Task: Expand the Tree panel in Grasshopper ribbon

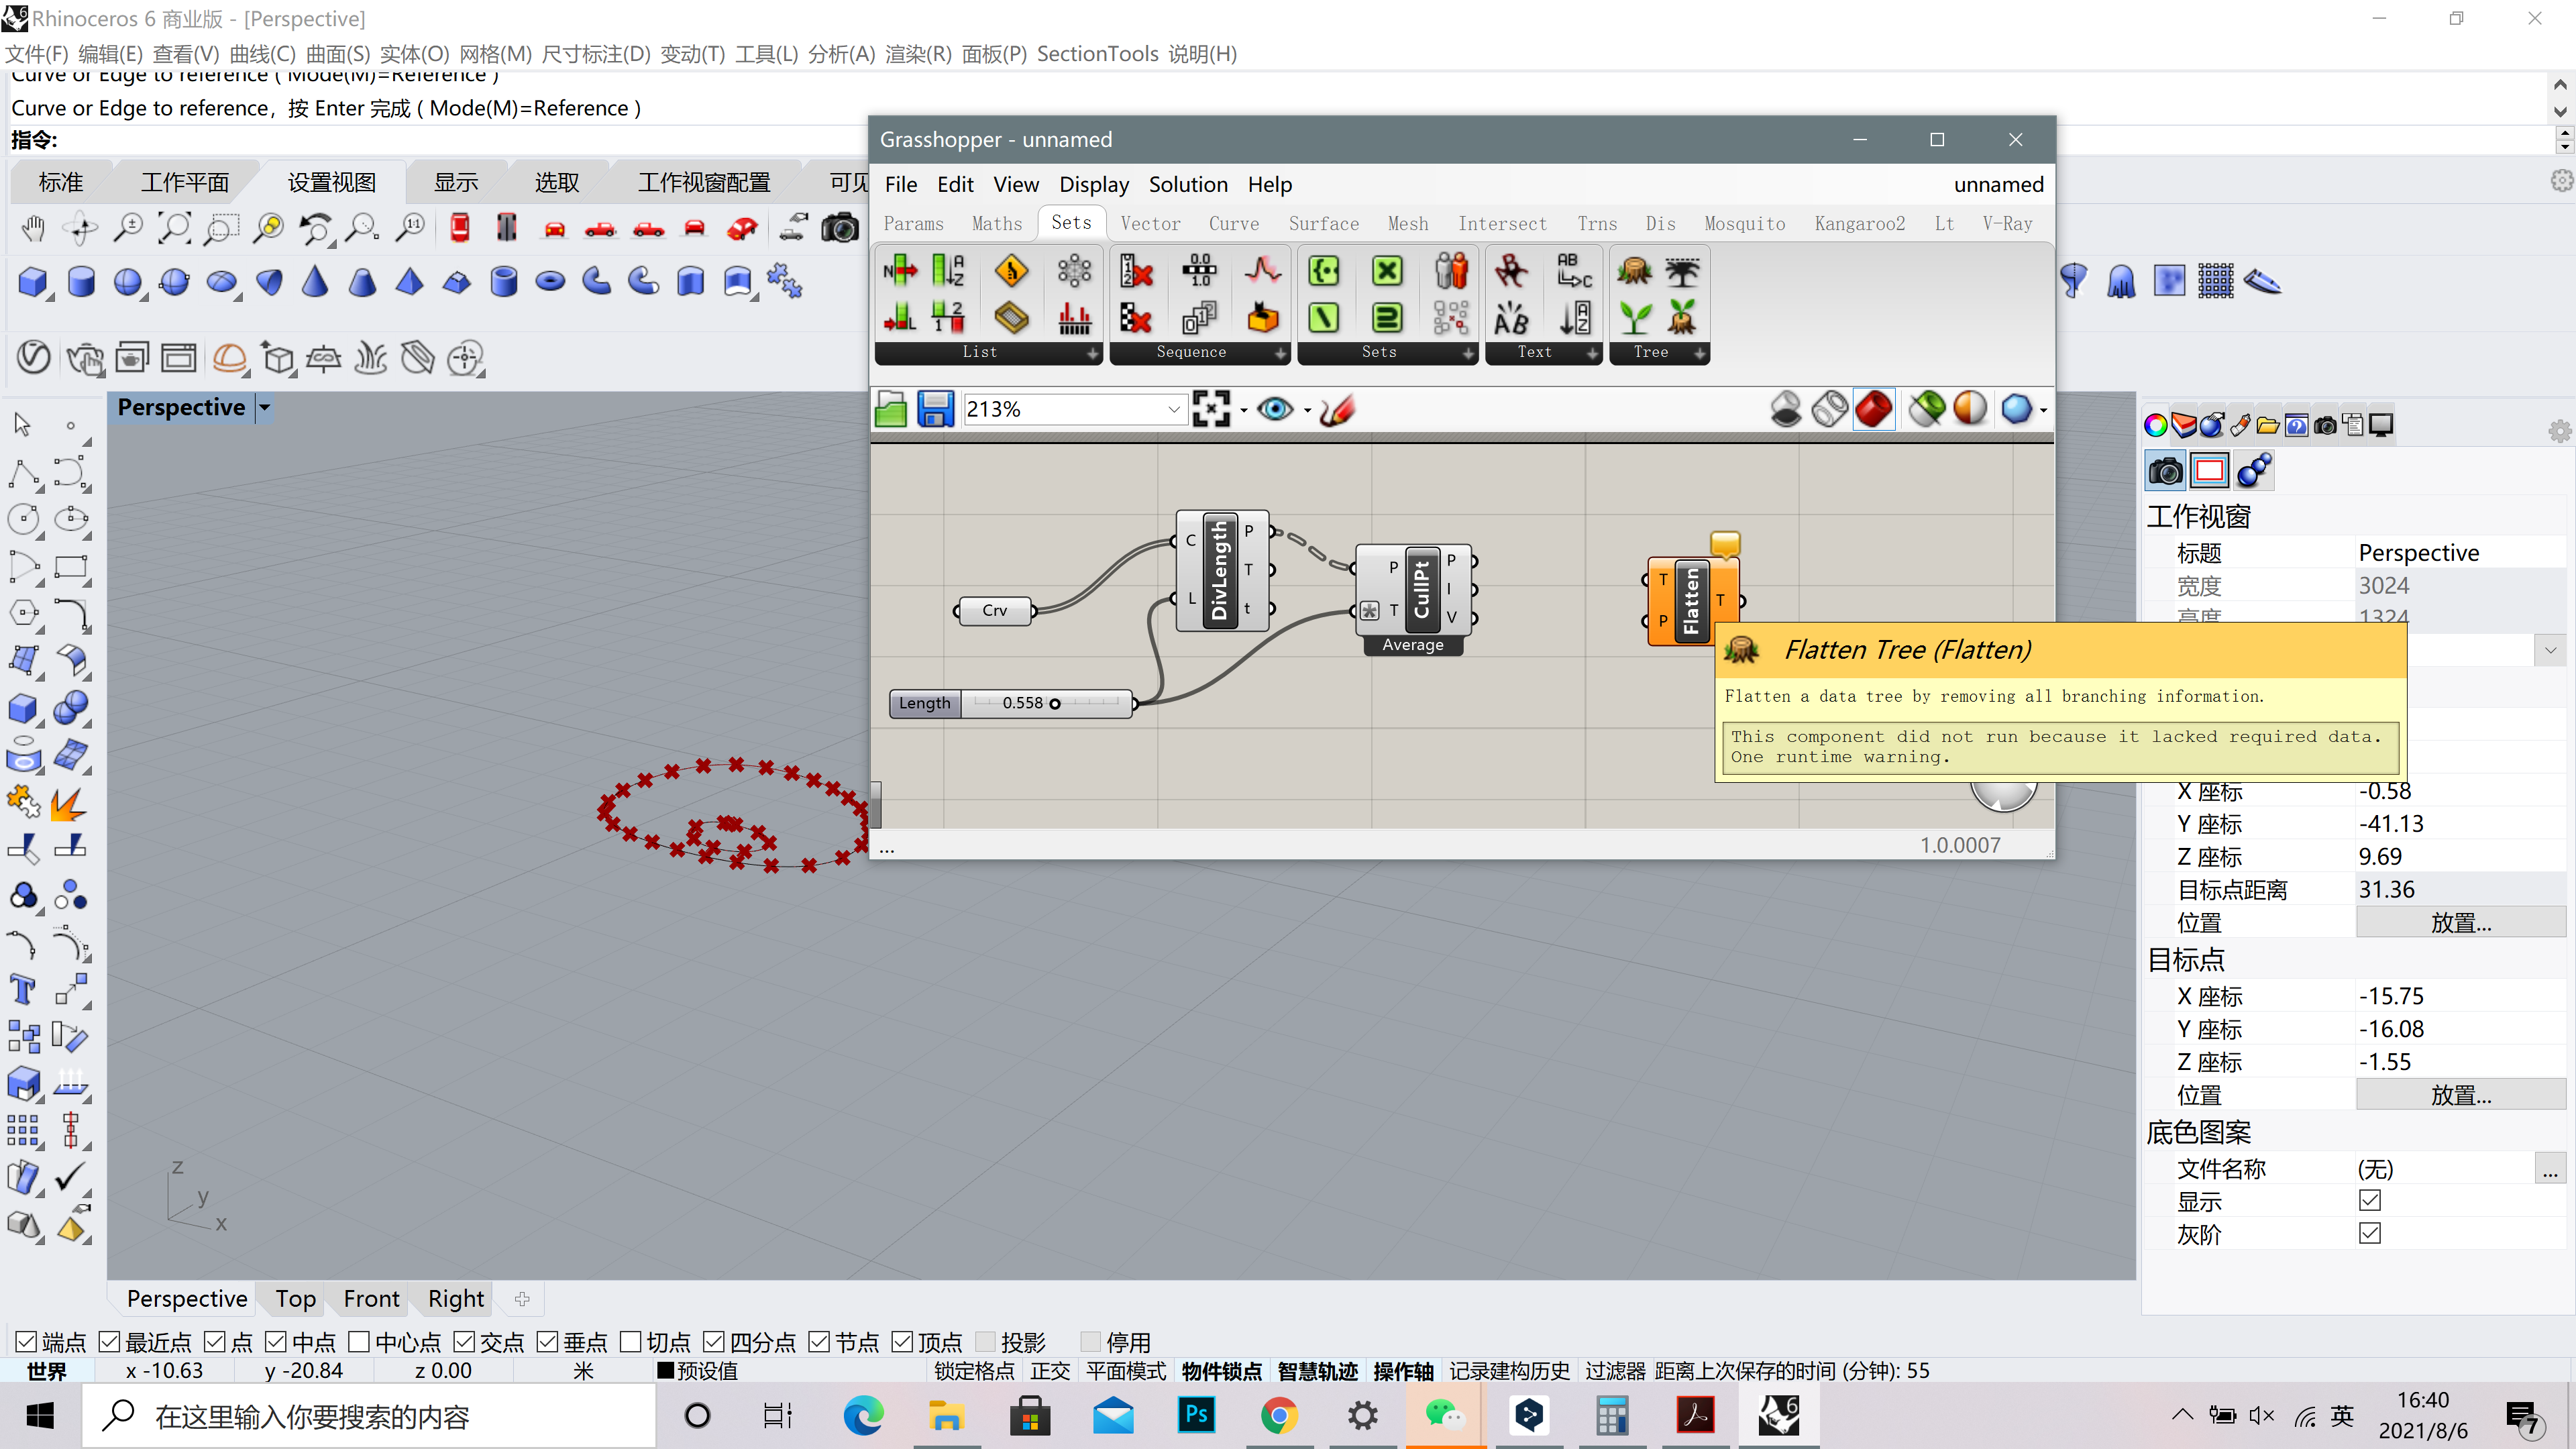Action: (1699, 353)
